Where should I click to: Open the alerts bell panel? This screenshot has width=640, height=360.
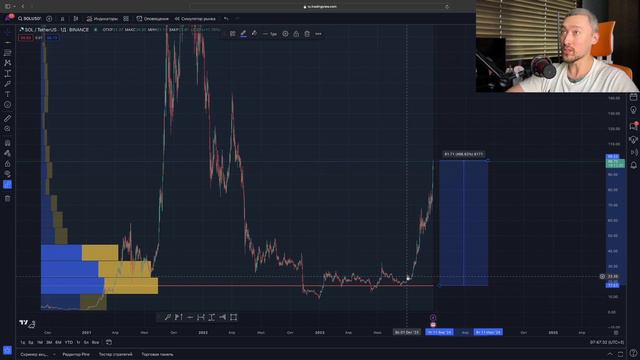633,165
